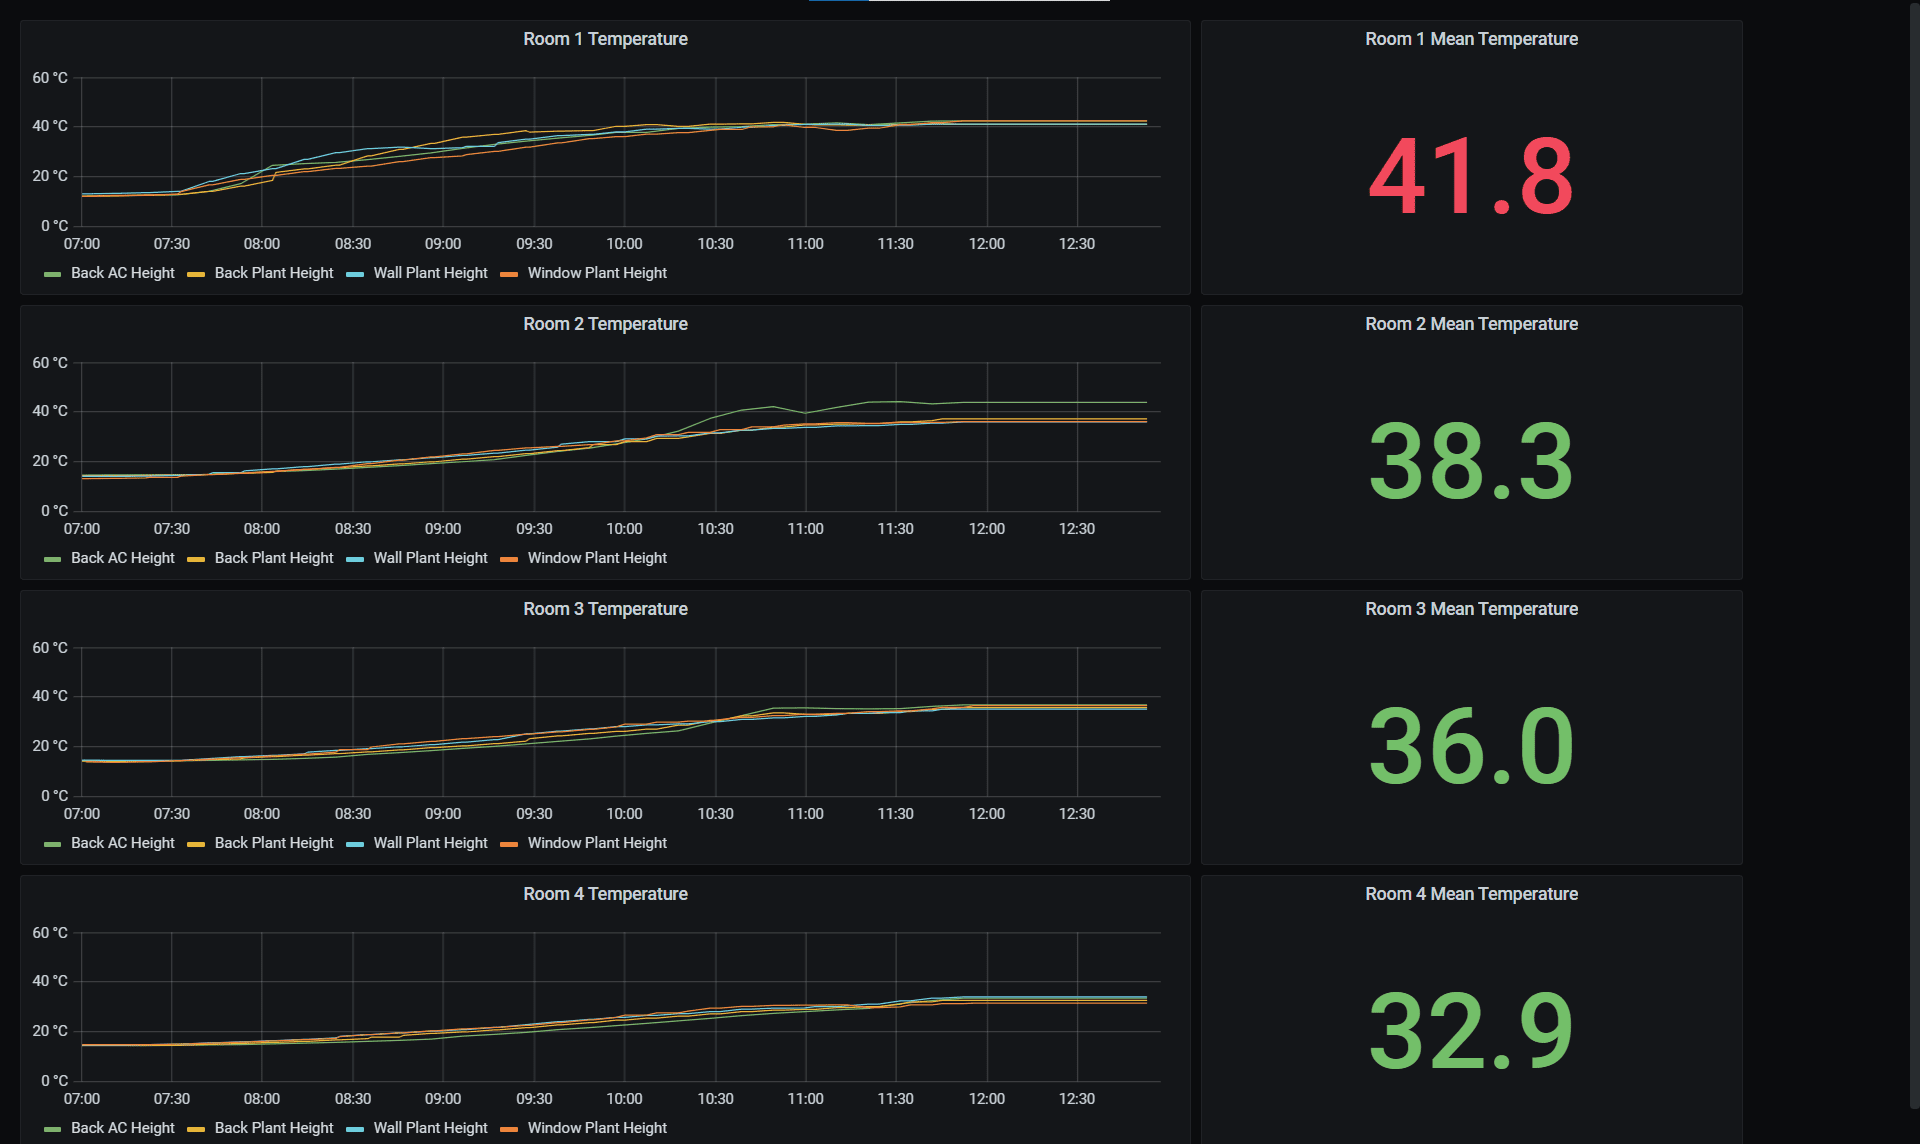The width and height of the screenshot is (1920, 1144).
Task: Toggle the Back AC Height series in Room 1
Action: tap(122, 273)
